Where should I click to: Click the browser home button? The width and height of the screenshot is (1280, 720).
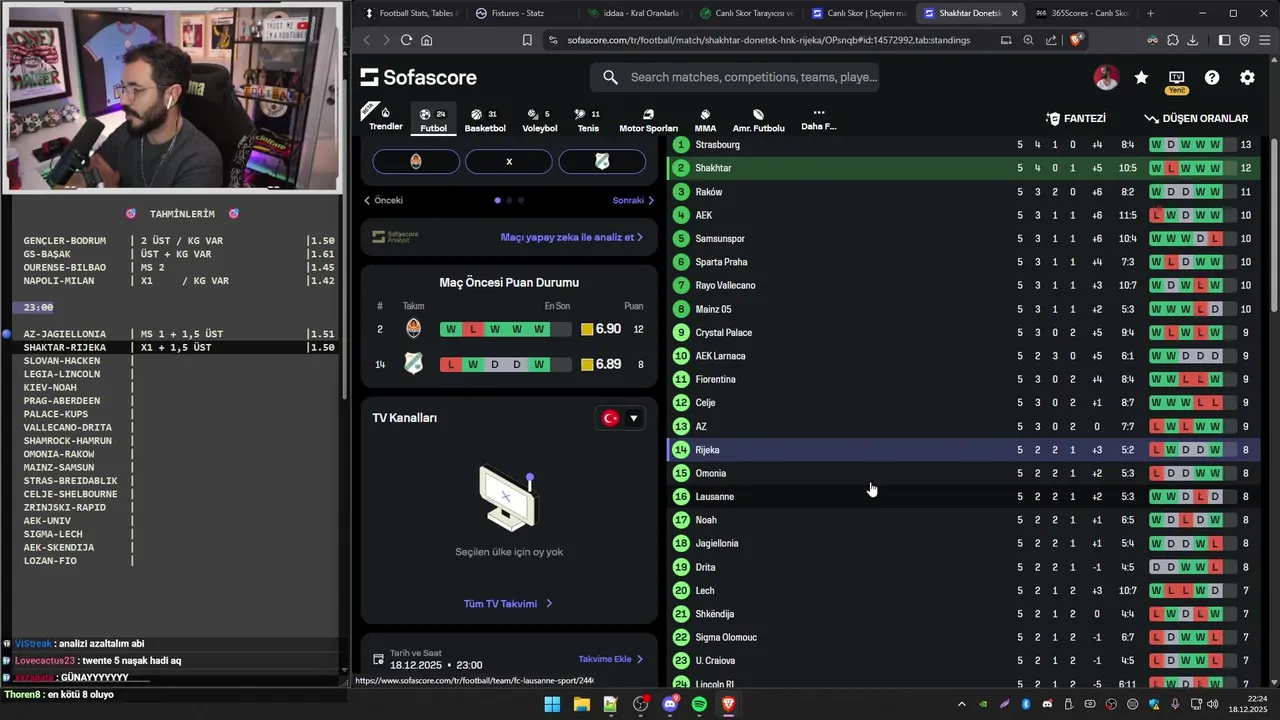pos(426,40)
